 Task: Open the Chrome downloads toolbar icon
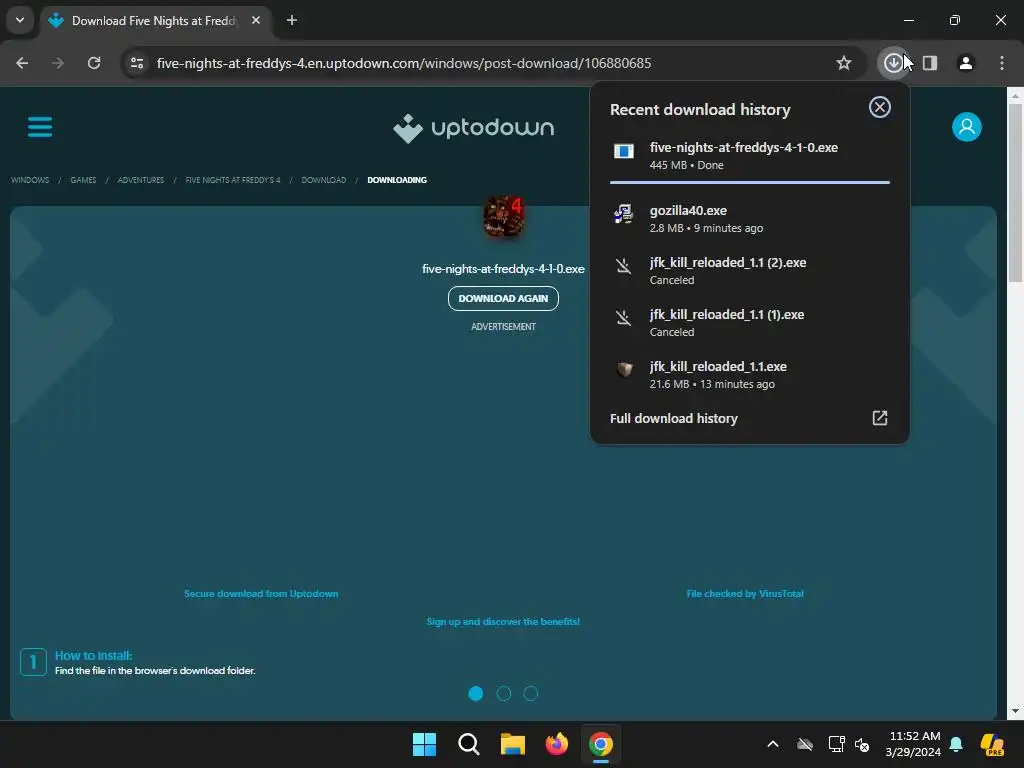893,63
